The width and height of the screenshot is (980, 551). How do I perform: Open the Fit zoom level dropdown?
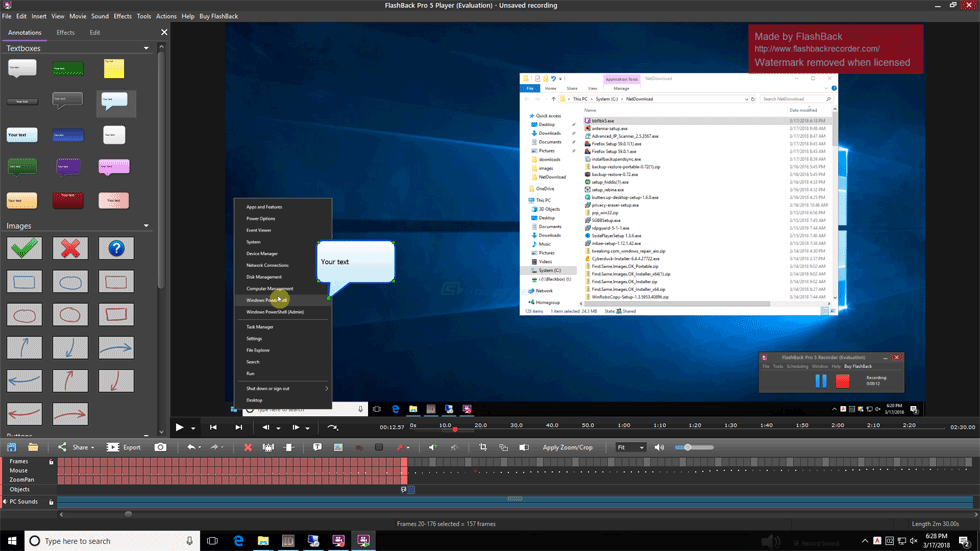click(x=630, y=447)
